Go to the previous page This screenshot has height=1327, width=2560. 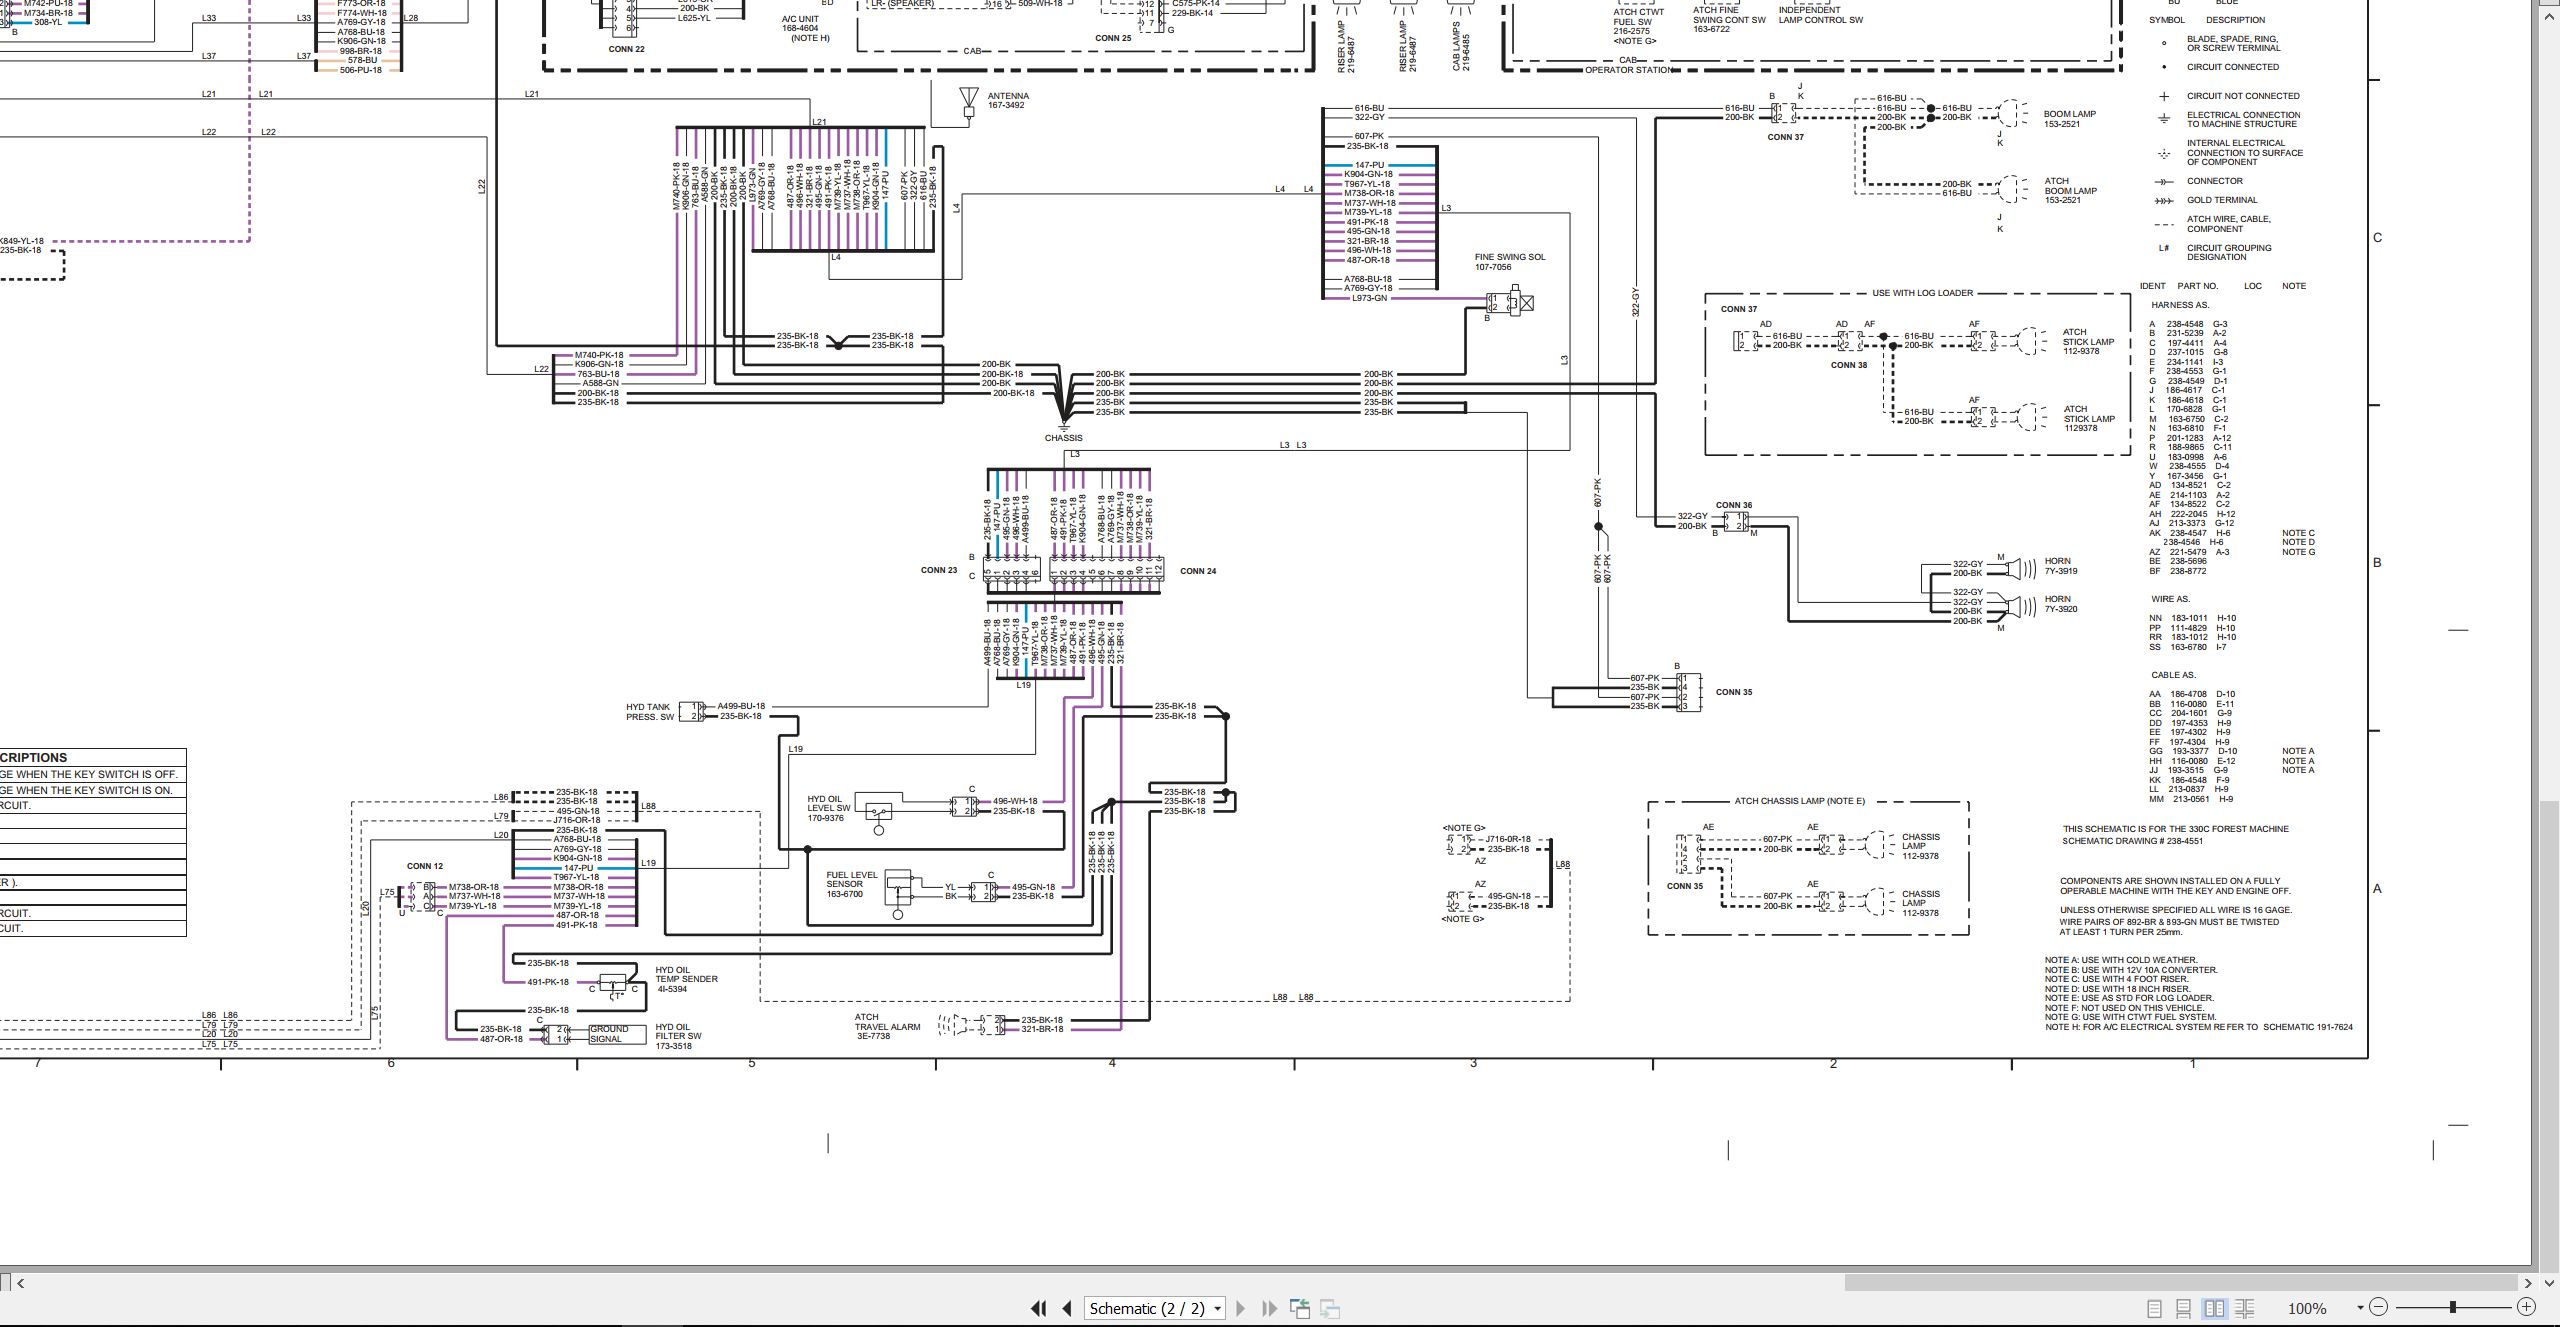click(1067, 1308)
